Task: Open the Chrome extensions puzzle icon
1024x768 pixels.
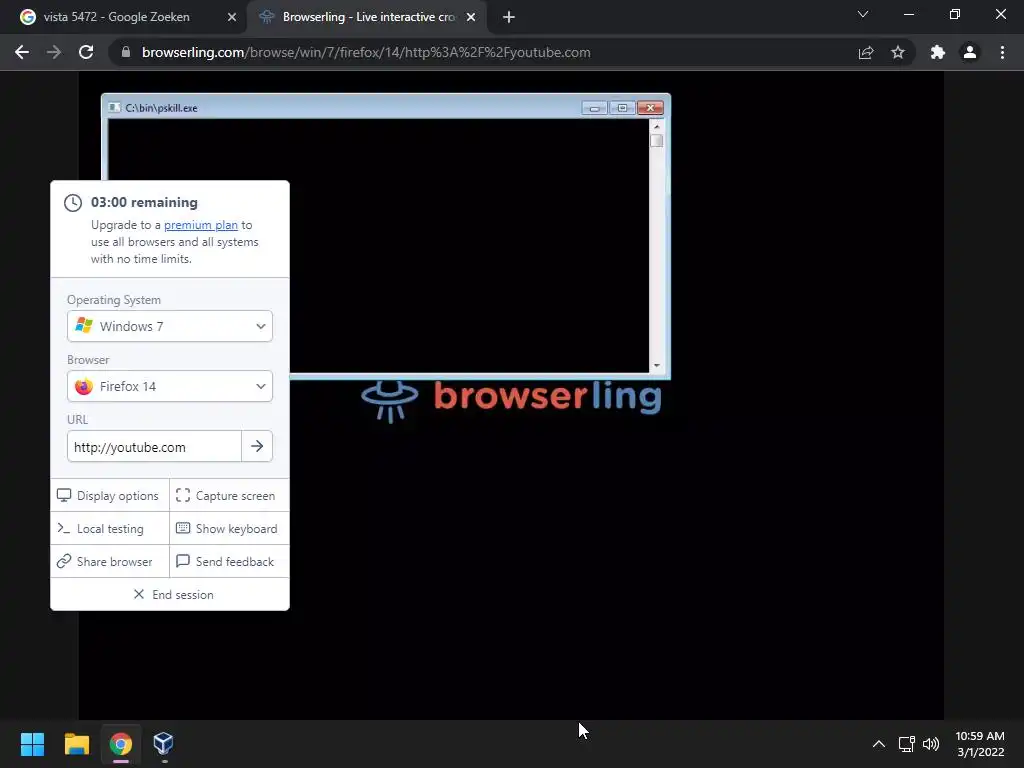Action: [938, 52]
